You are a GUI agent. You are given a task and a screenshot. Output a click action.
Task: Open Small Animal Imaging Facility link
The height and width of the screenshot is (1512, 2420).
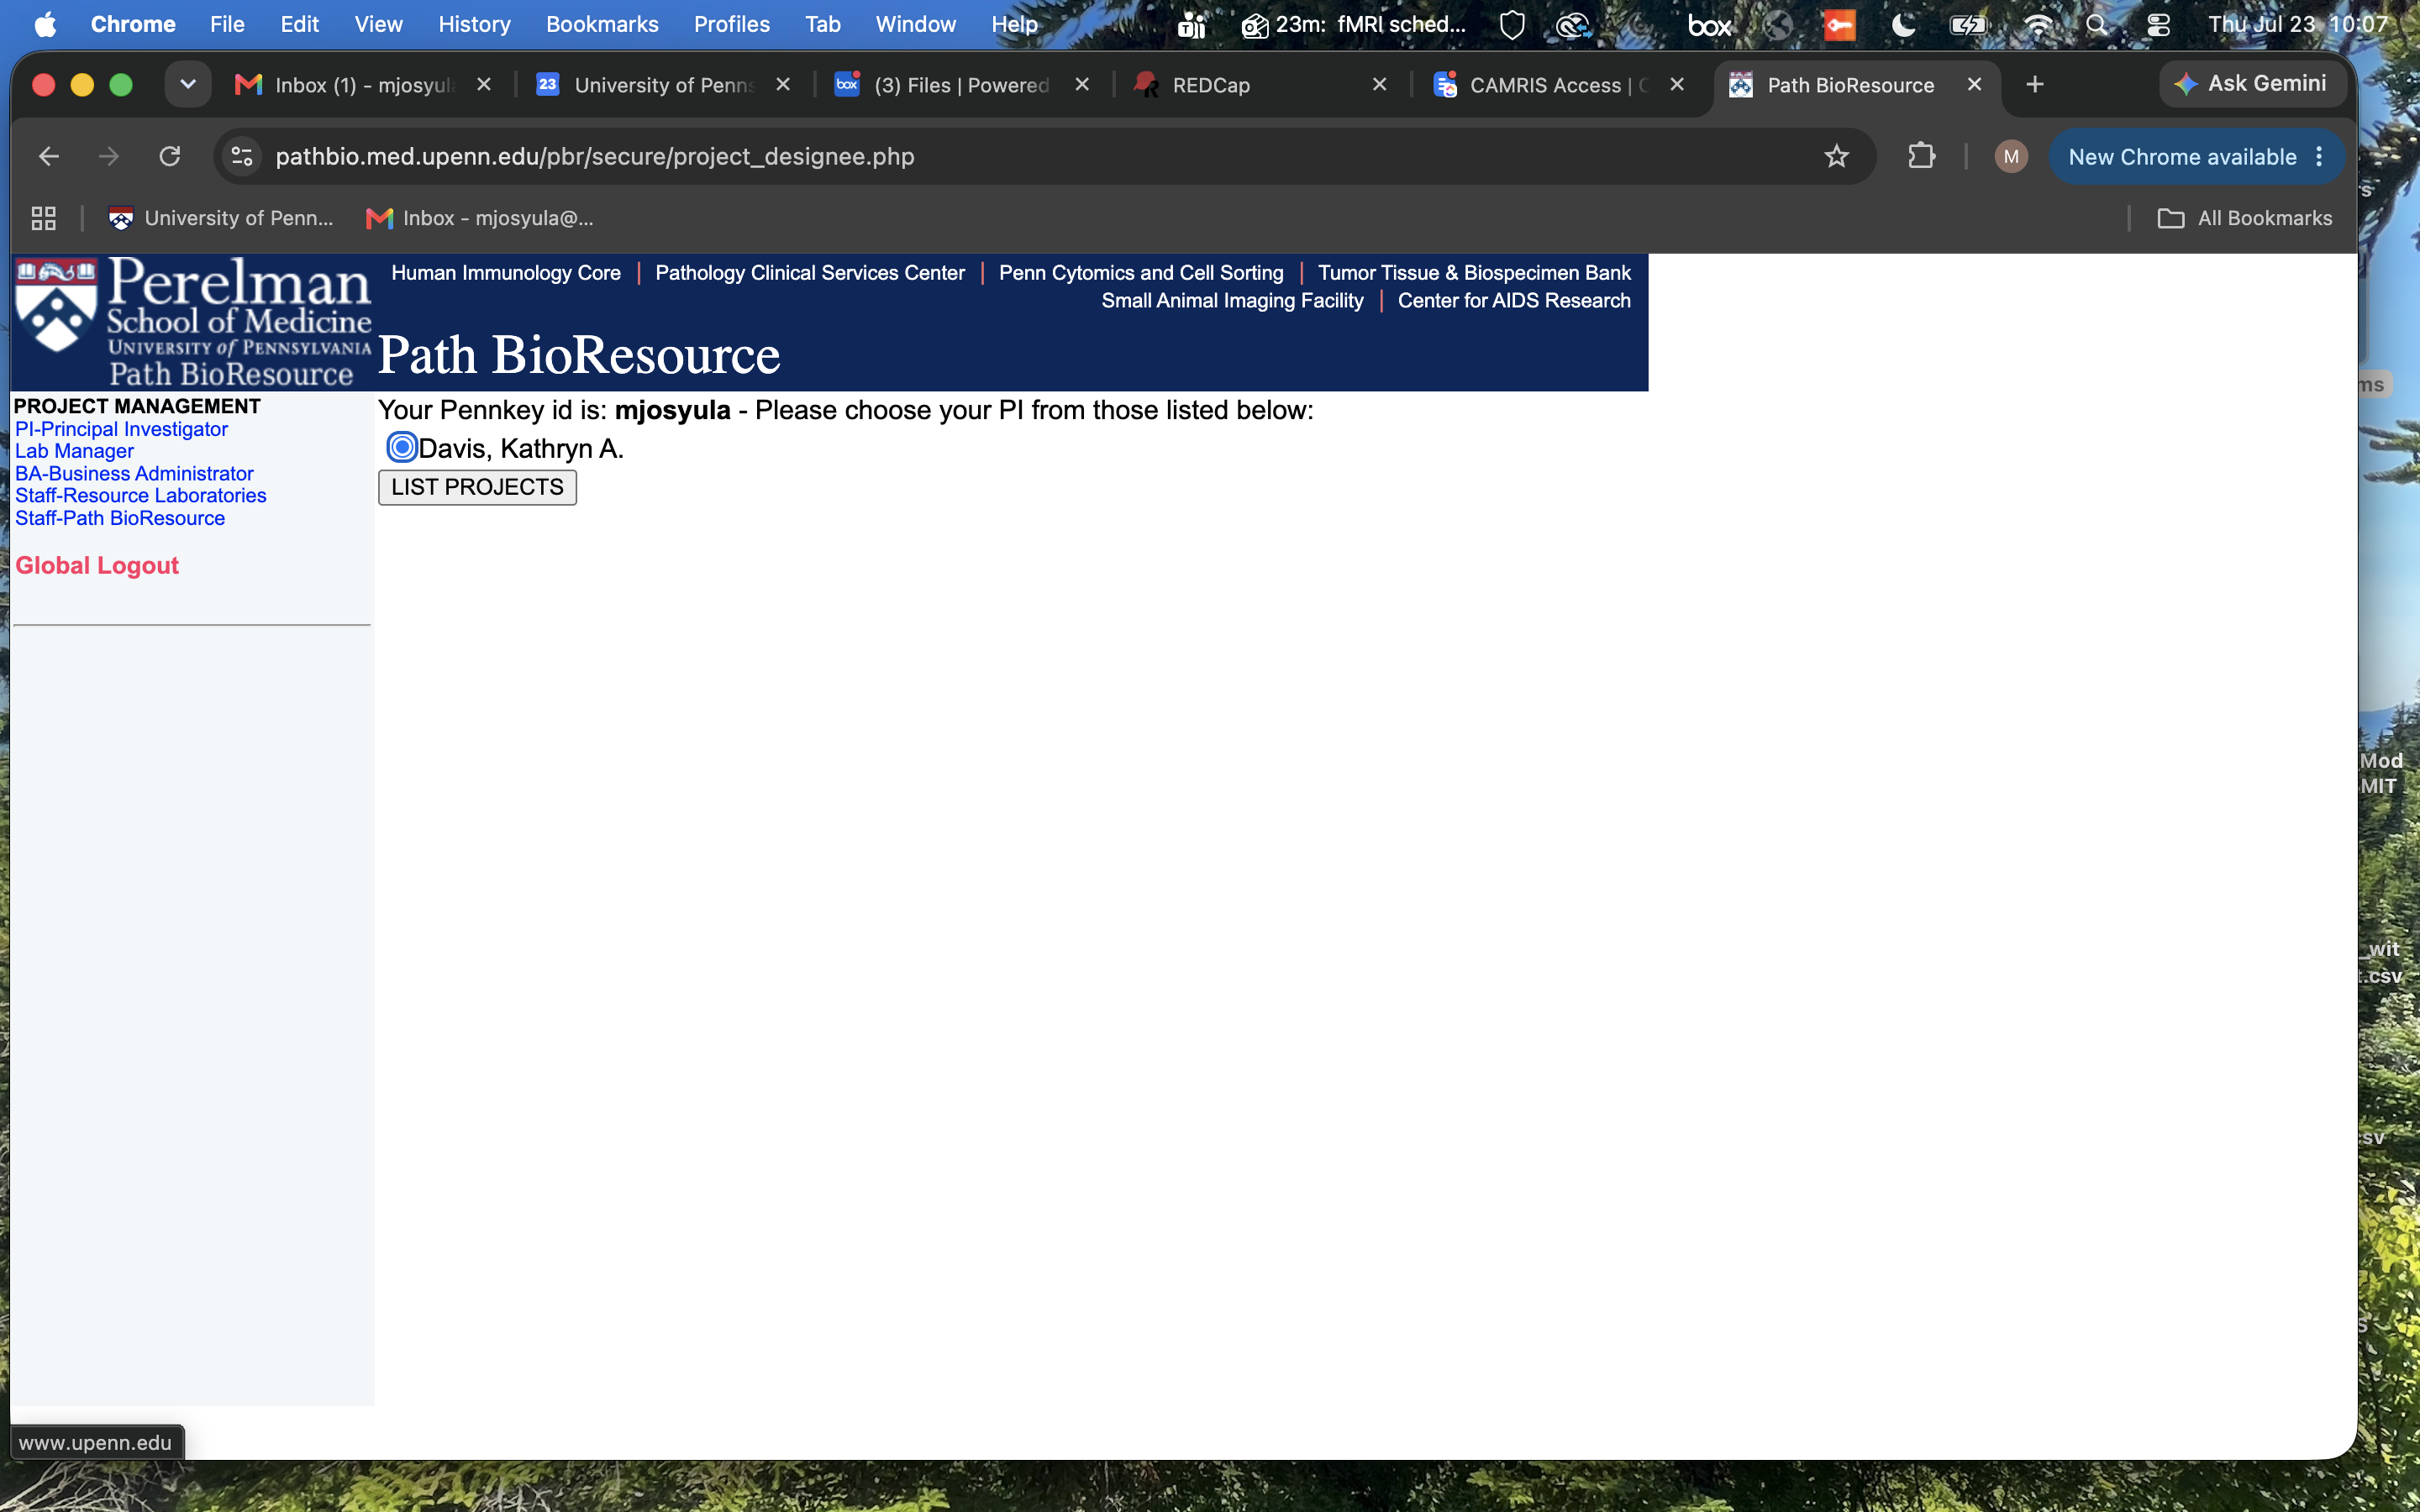(x=1232, y=301)
